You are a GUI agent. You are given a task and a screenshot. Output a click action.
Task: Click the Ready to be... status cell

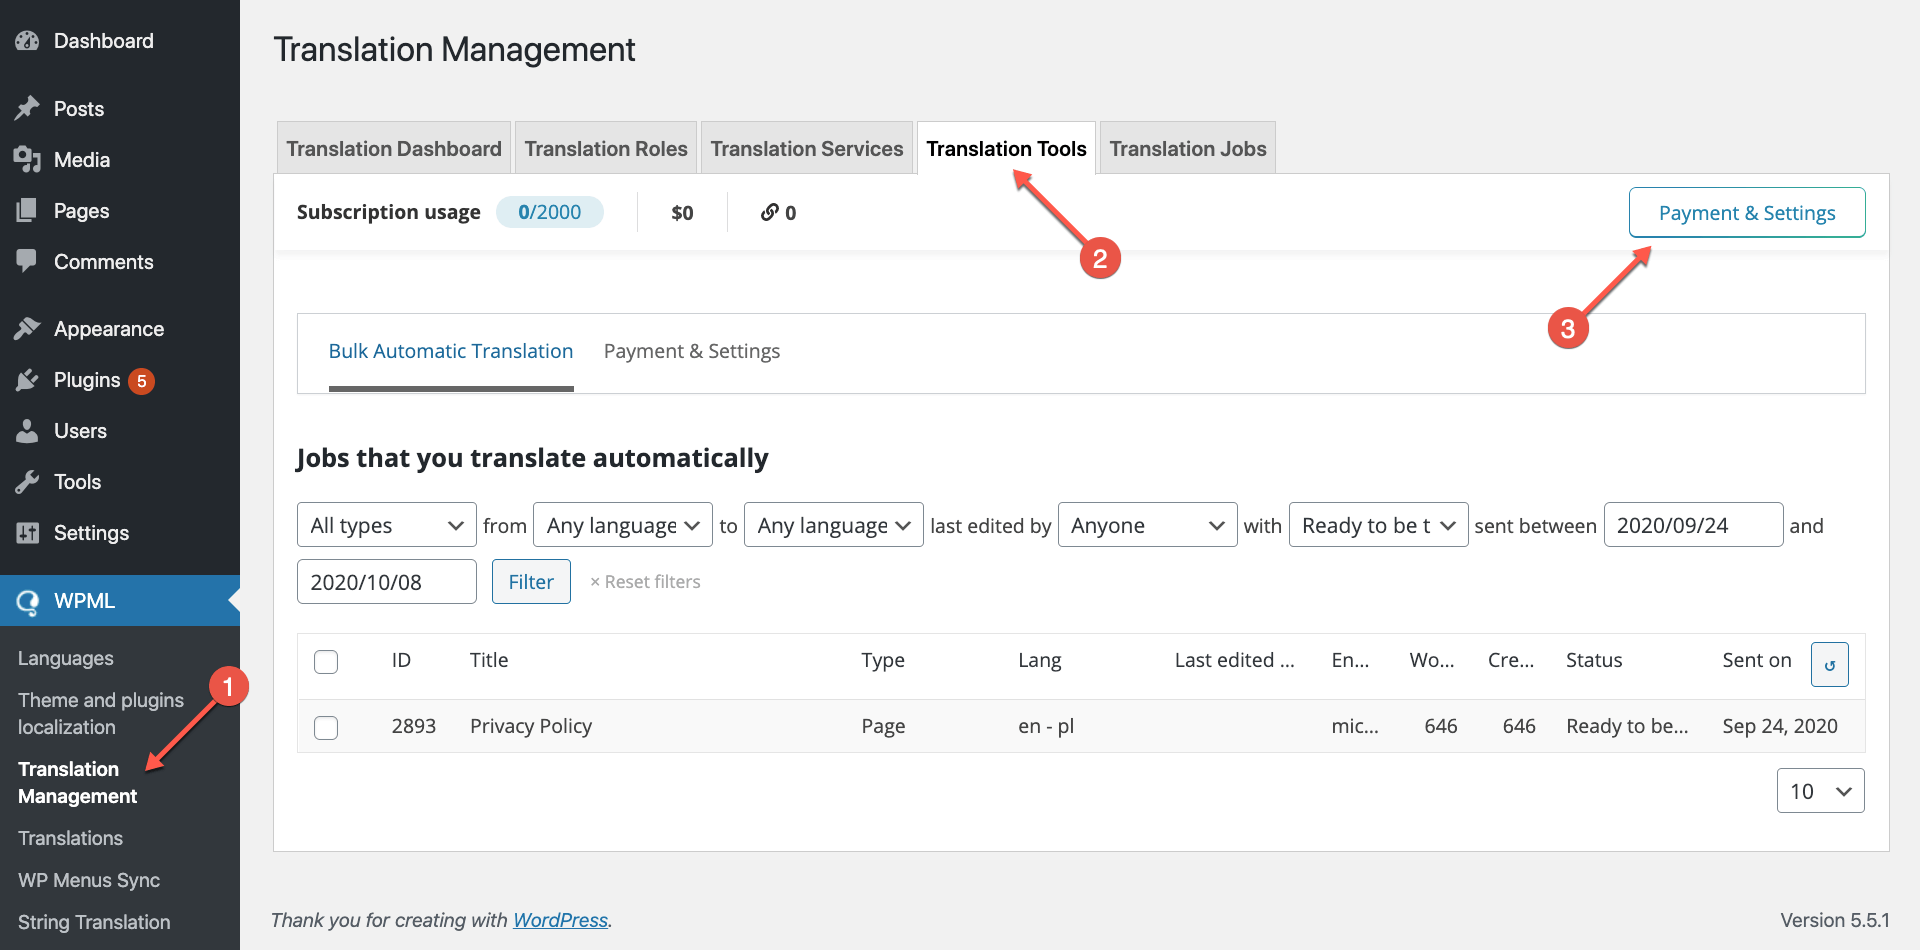click(1627, 726)
